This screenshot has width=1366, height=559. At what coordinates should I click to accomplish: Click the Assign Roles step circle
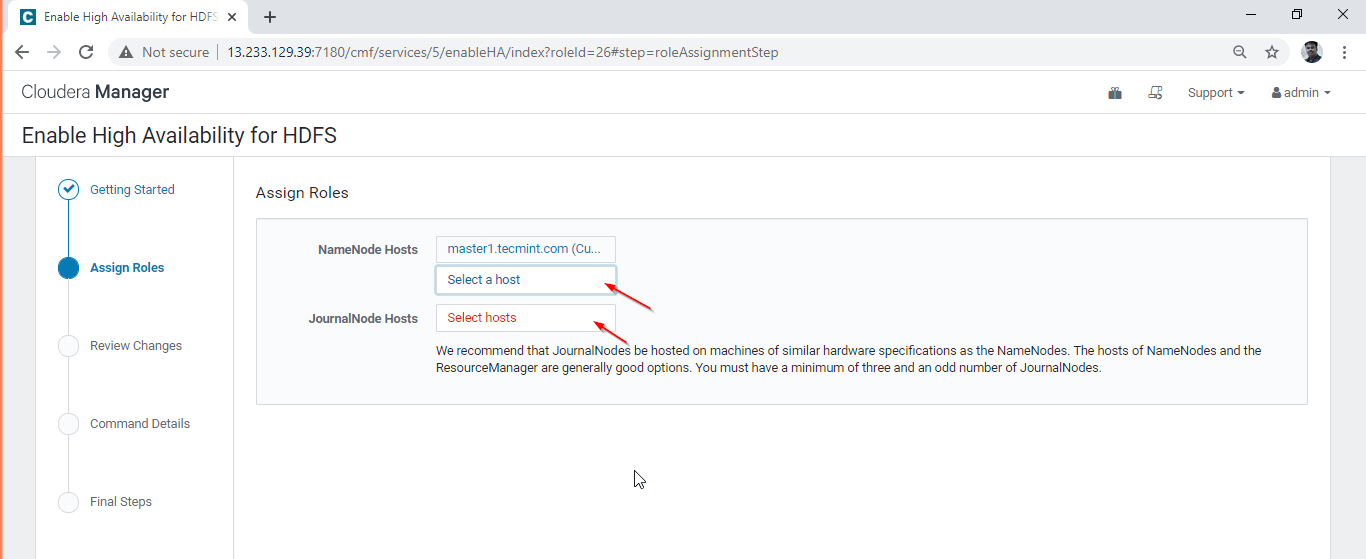pyautogui.click(x=68, y=267)
